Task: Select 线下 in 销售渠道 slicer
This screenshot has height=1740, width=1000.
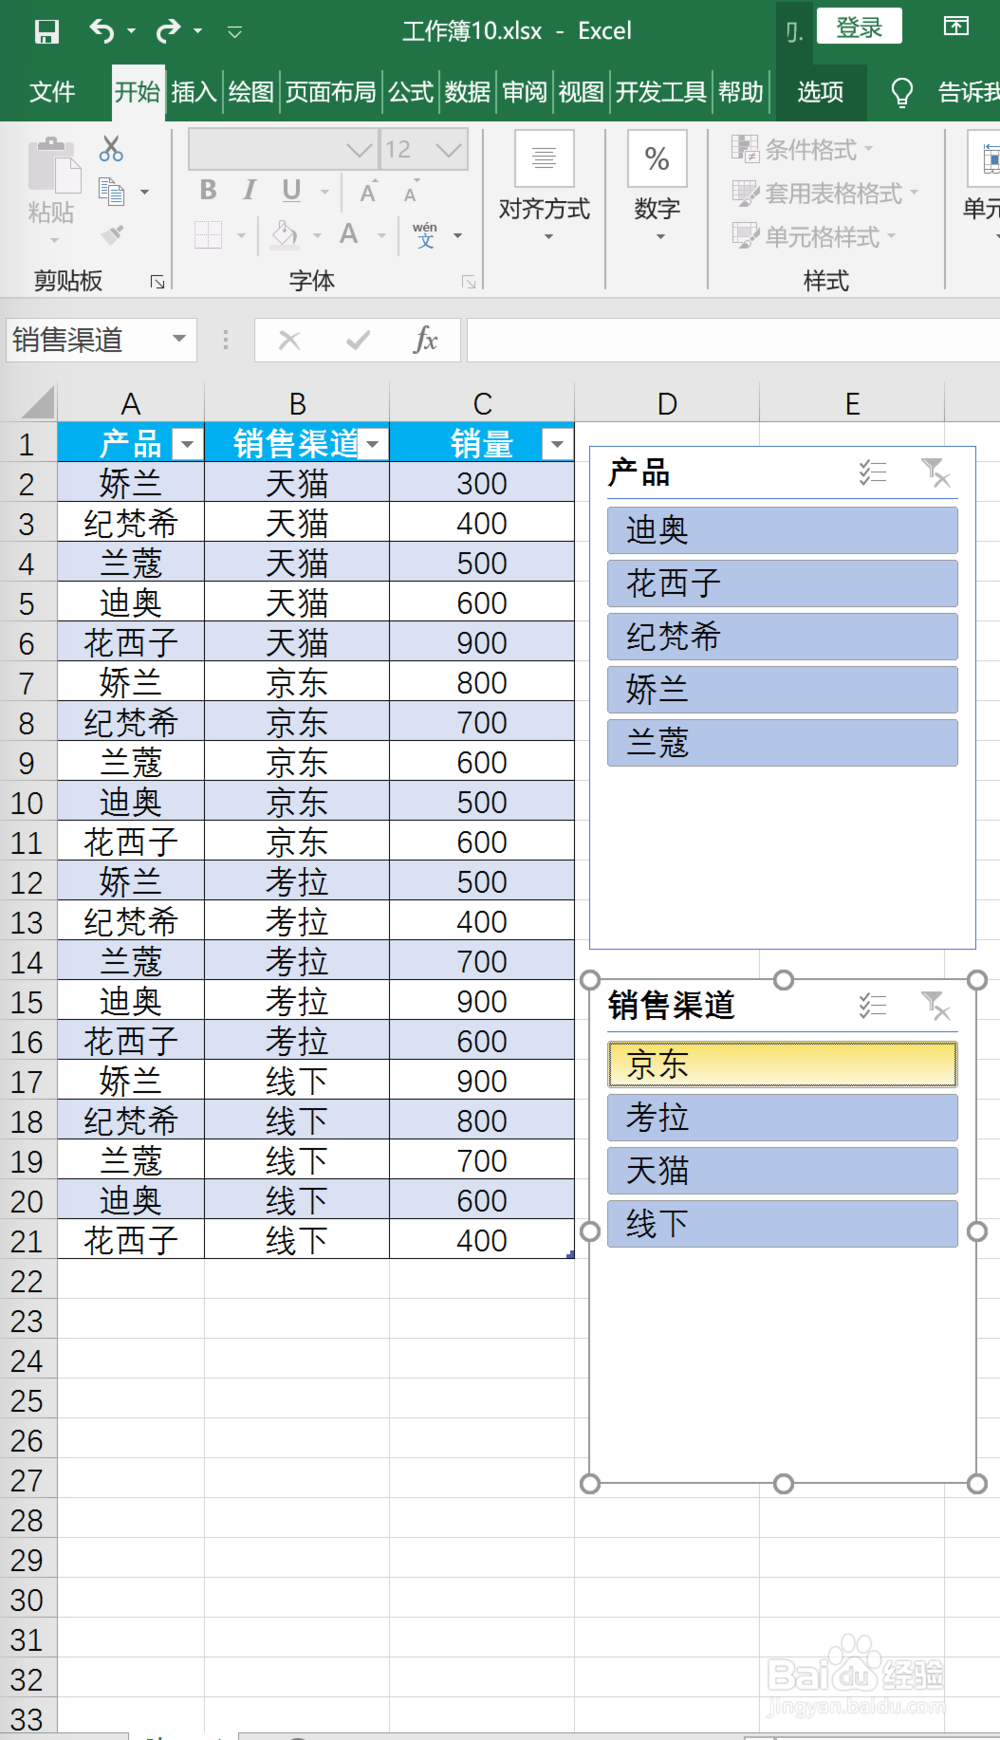Action: point(782,1224)
